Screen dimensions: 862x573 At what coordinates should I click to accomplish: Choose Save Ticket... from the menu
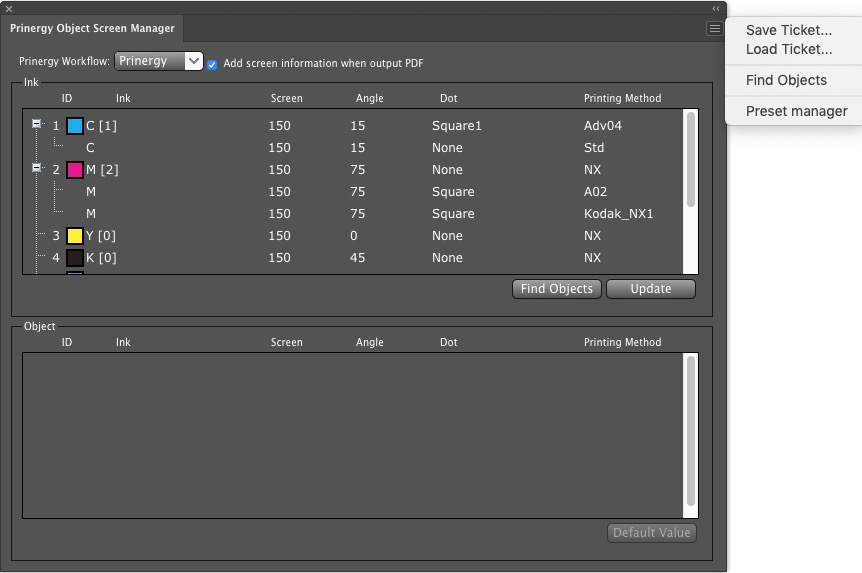tap(788, 31)
